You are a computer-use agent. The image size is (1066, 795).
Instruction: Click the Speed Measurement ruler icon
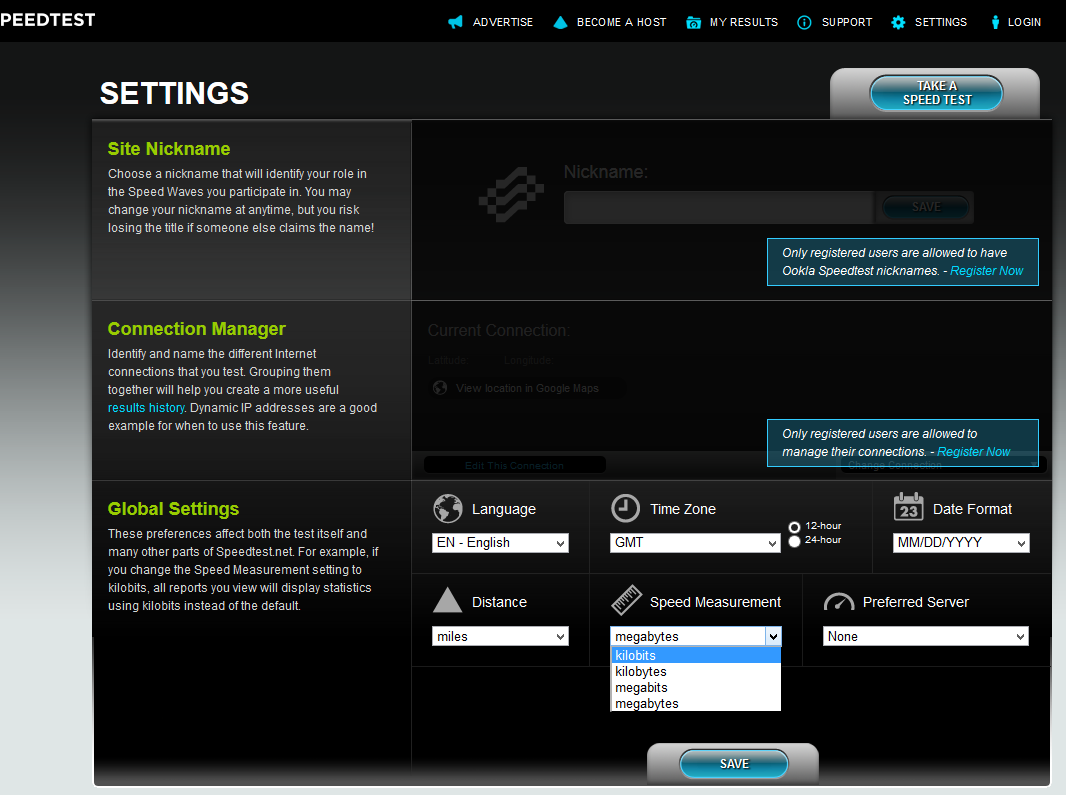[626, 600]
